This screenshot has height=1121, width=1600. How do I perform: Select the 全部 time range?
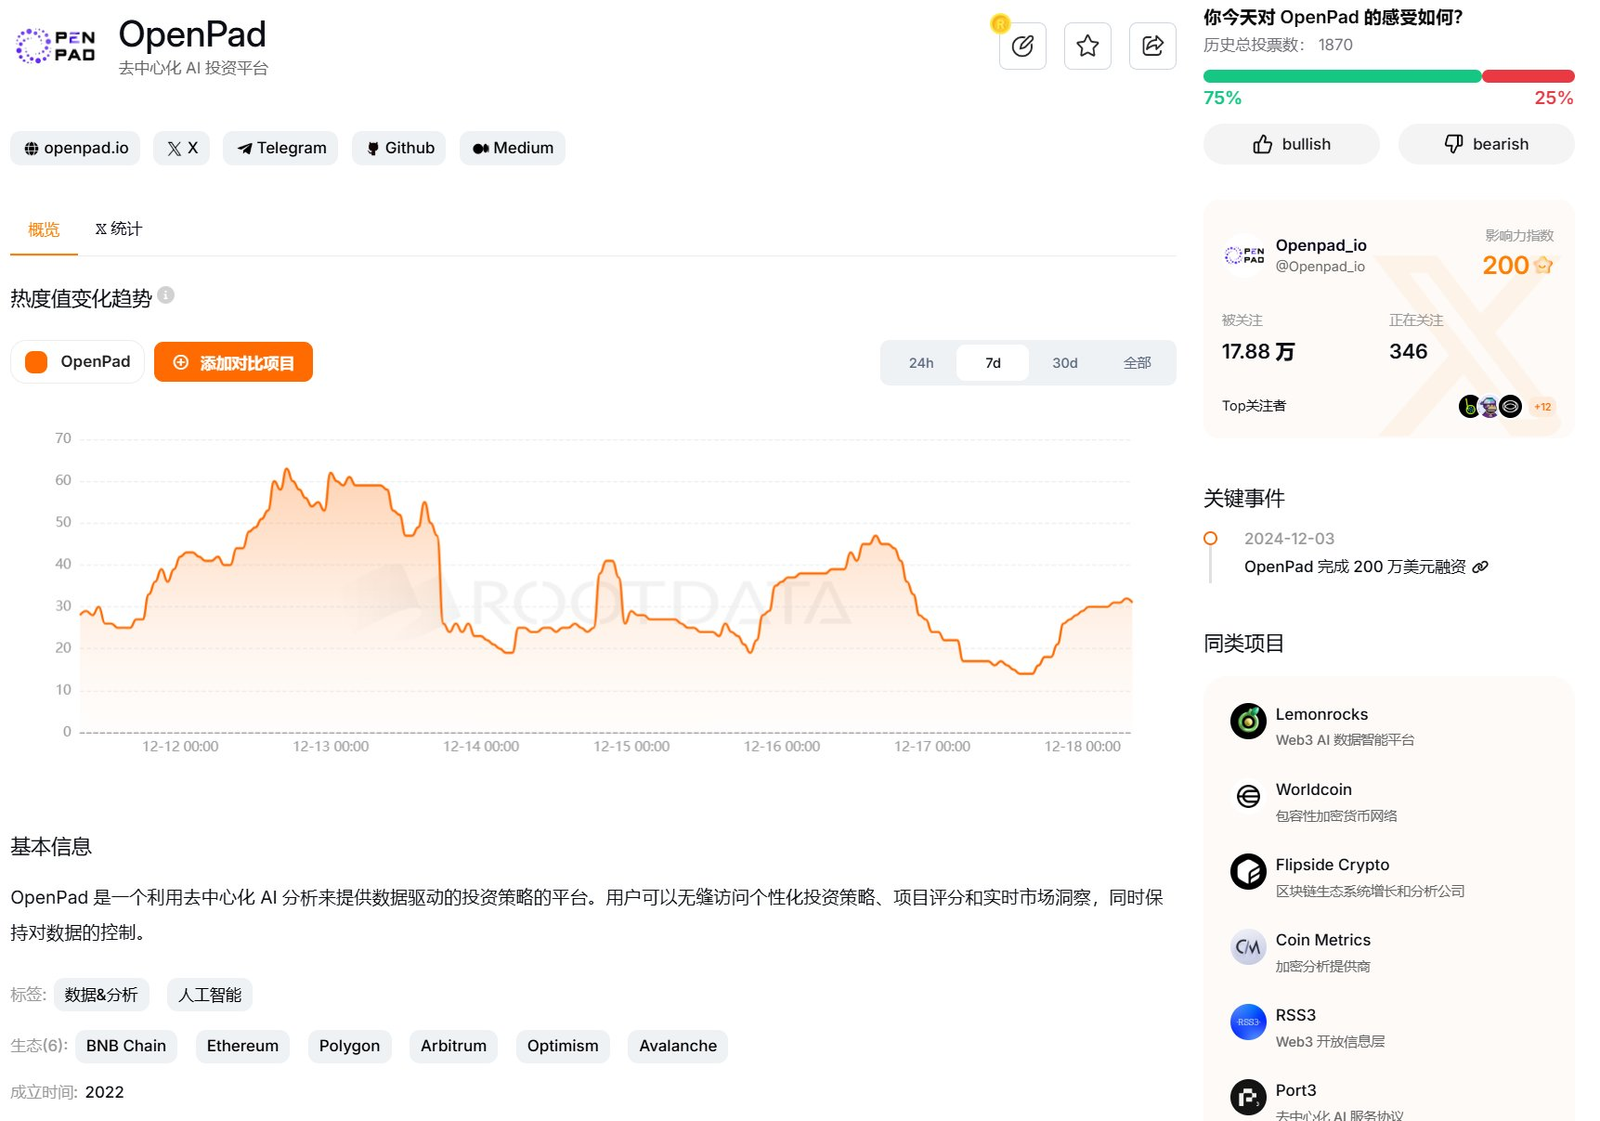click(1137, 363)
